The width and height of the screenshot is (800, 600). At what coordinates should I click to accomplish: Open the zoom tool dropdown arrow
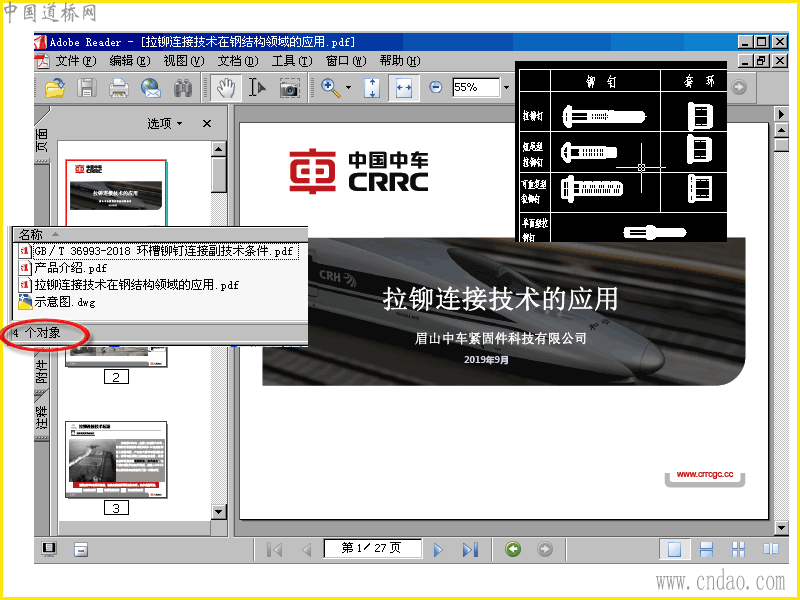pyautogui.click(x=348, y=88)
